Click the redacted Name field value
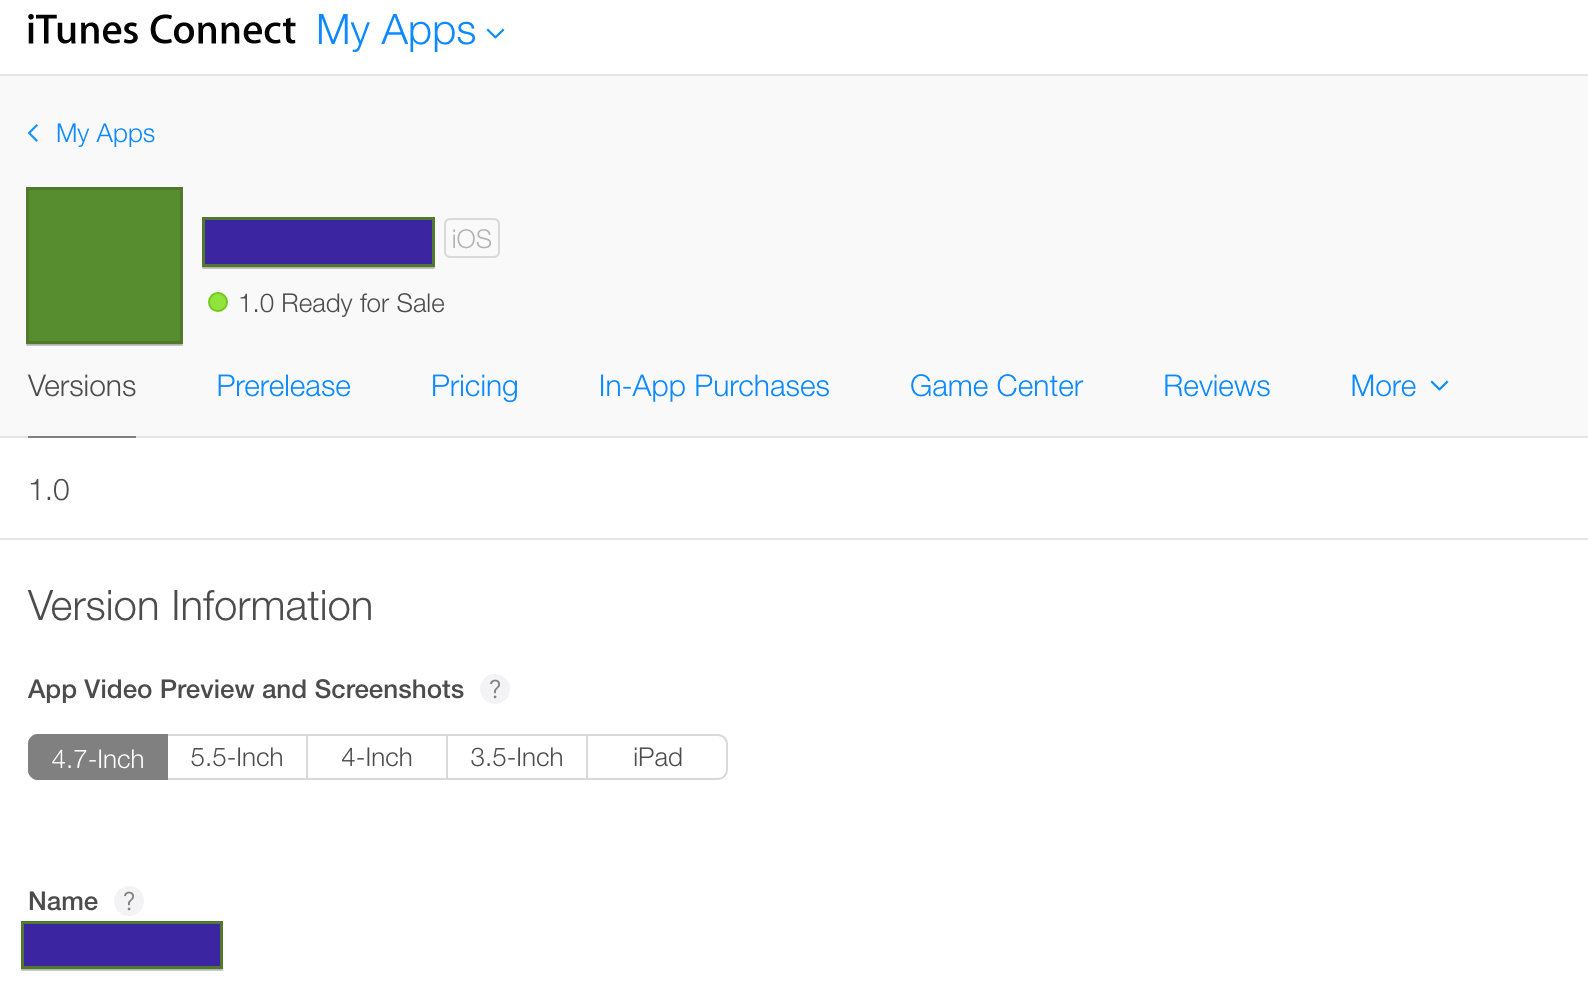Screen dimensions: 1588x992 (122, 945)
